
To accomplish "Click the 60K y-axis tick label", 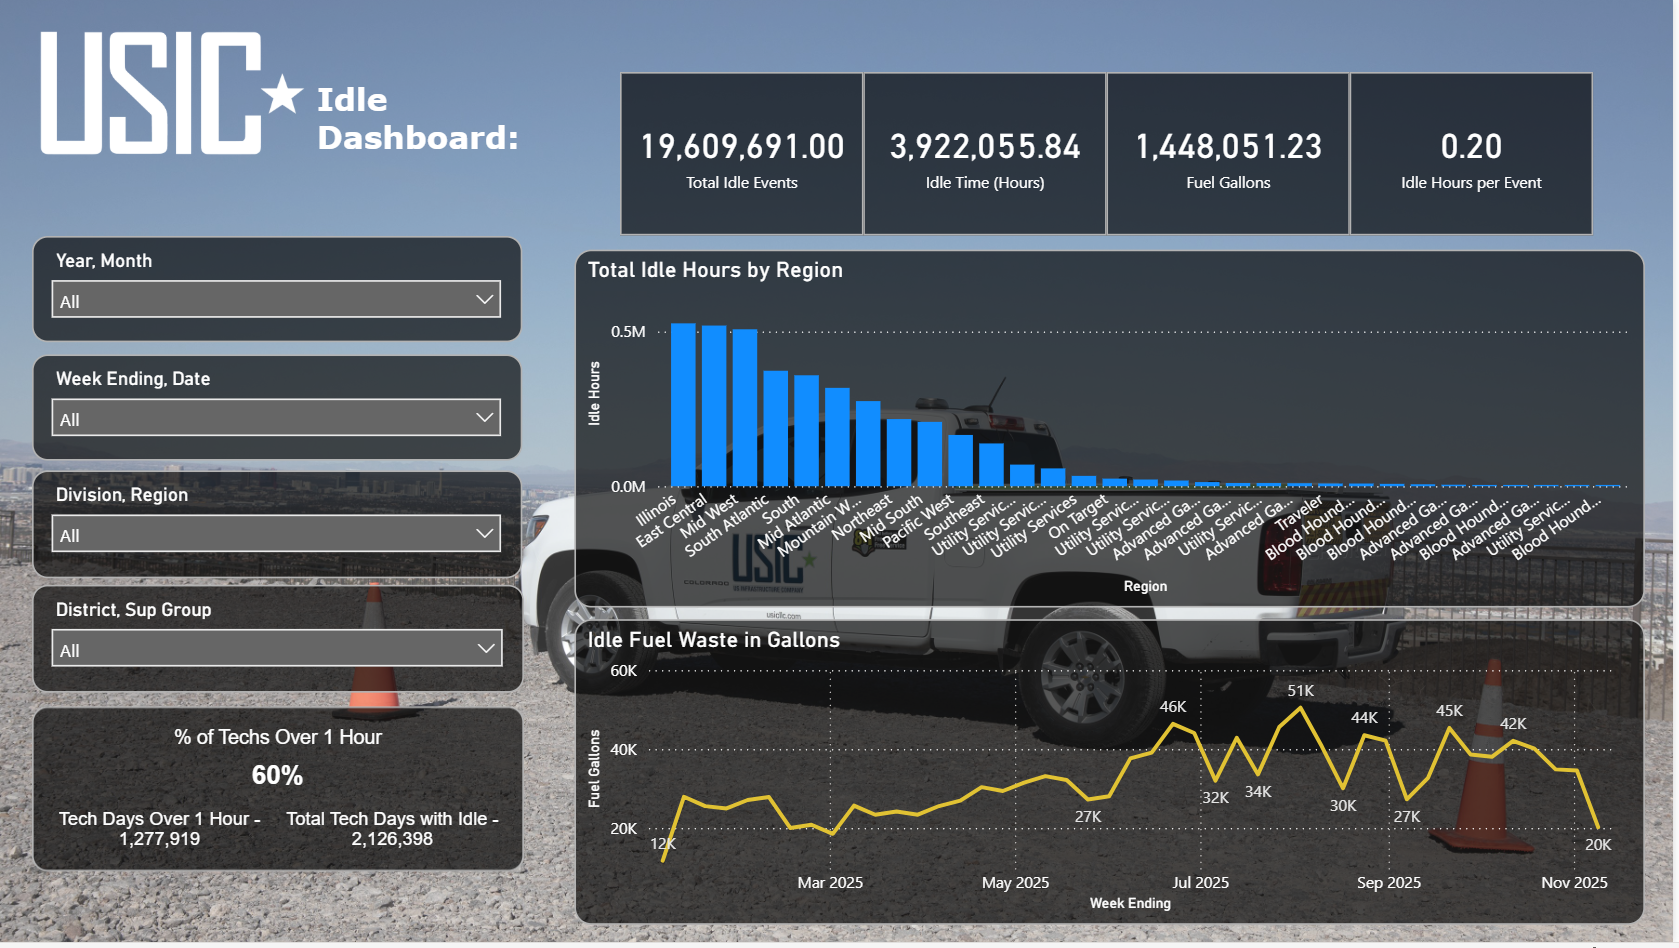I will [623, 671].
